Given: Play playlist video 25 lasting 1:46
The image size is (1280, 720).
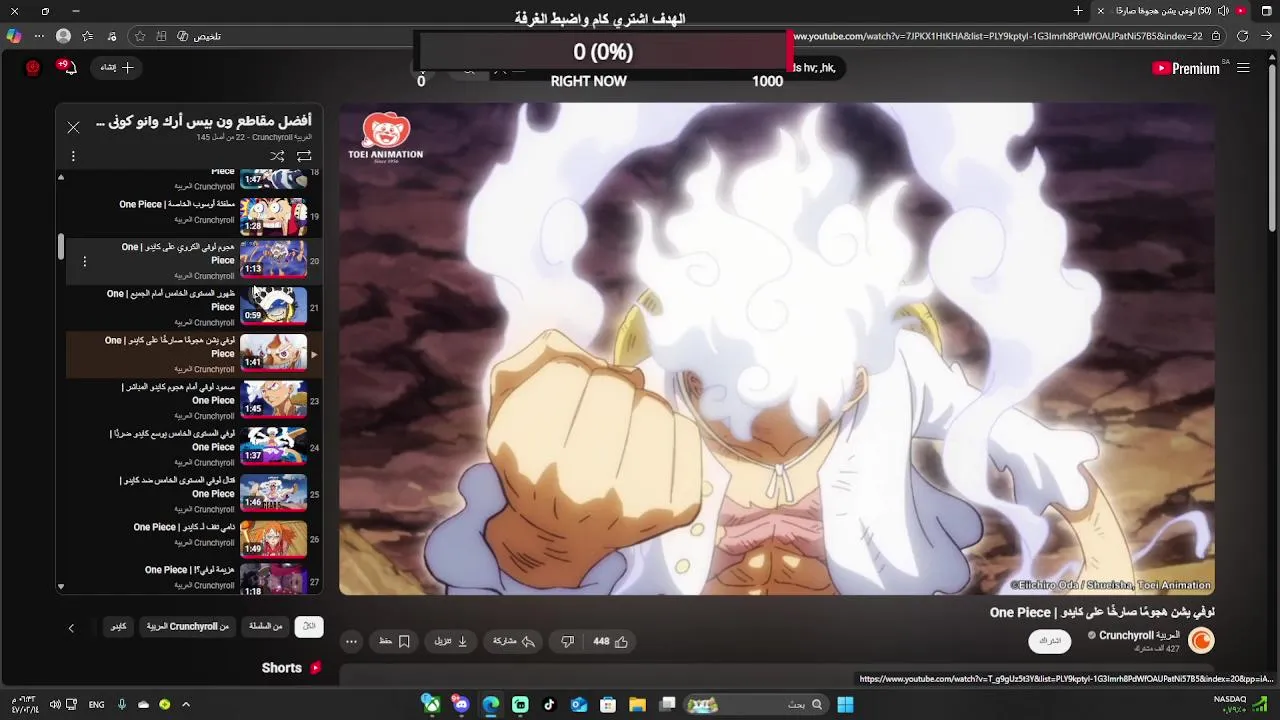Looking at the screenshot, I should pos(273,492).
